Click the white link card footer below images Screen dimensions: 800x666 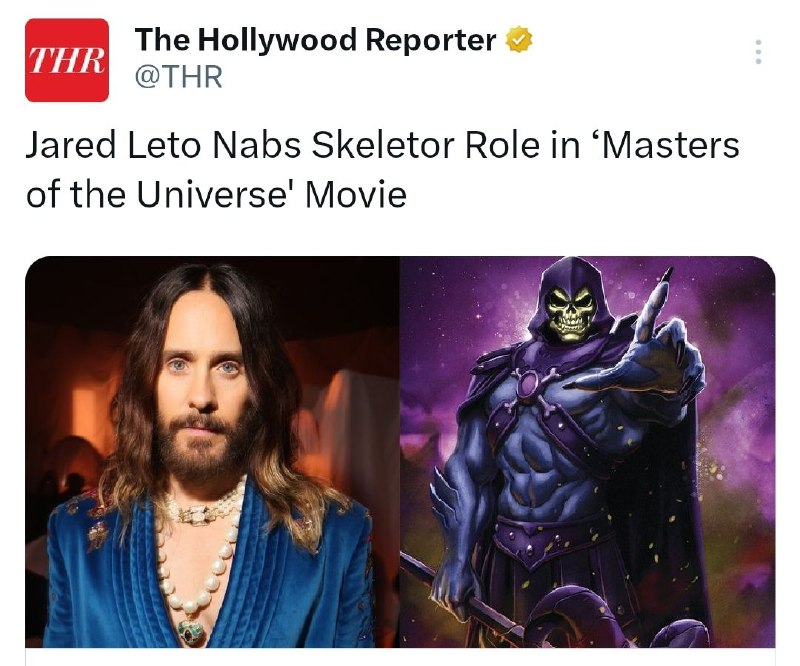pyautogui.click(x=400, y=657)
